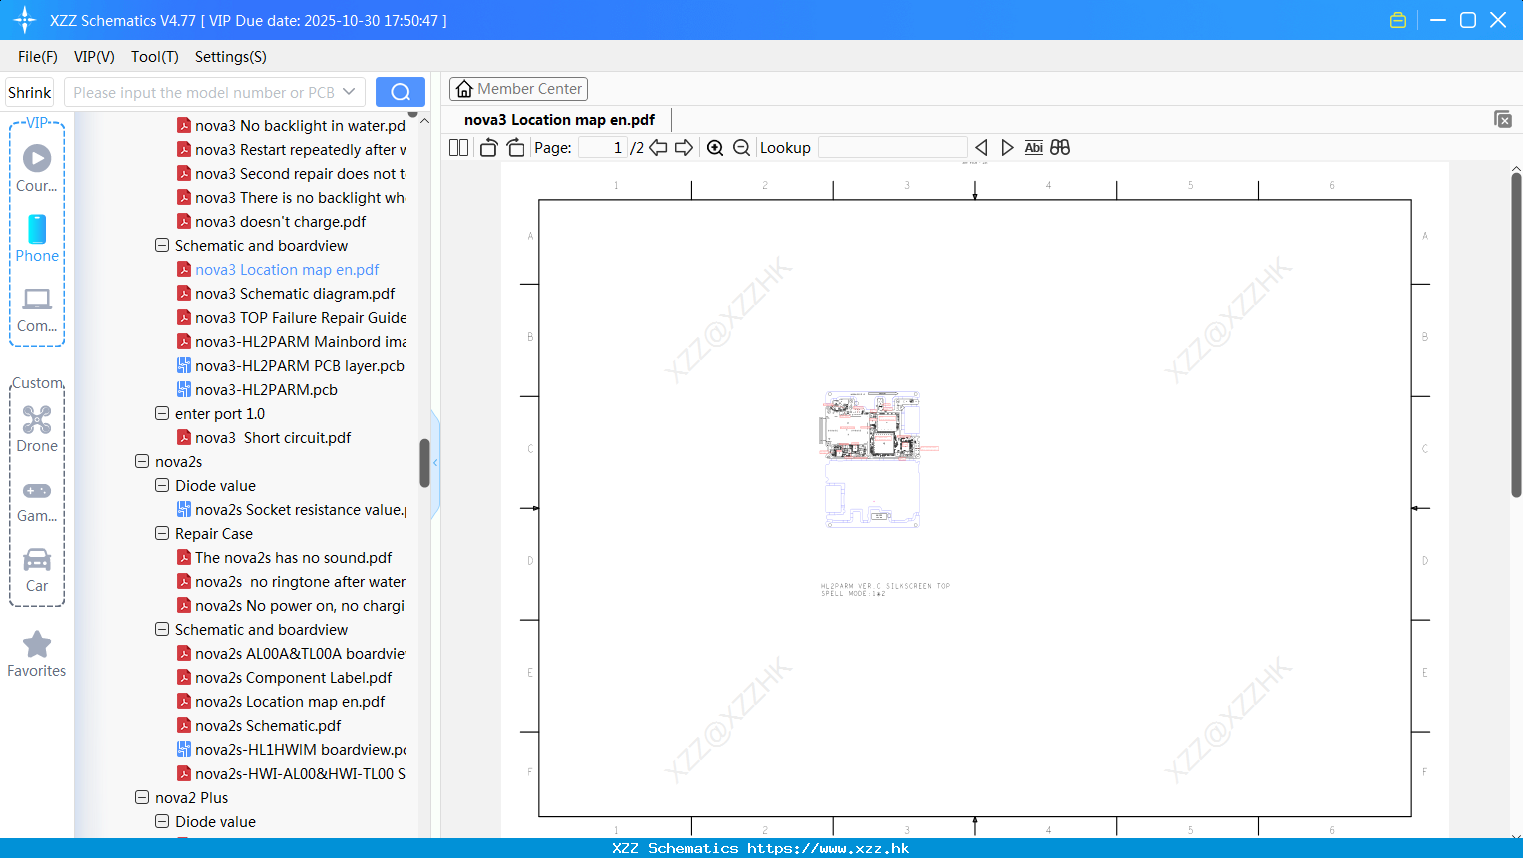Open nova3 Schematic diagram.pdf
Image resolution: width=1523 pixels, height=858 pixels.
point(295,293)
